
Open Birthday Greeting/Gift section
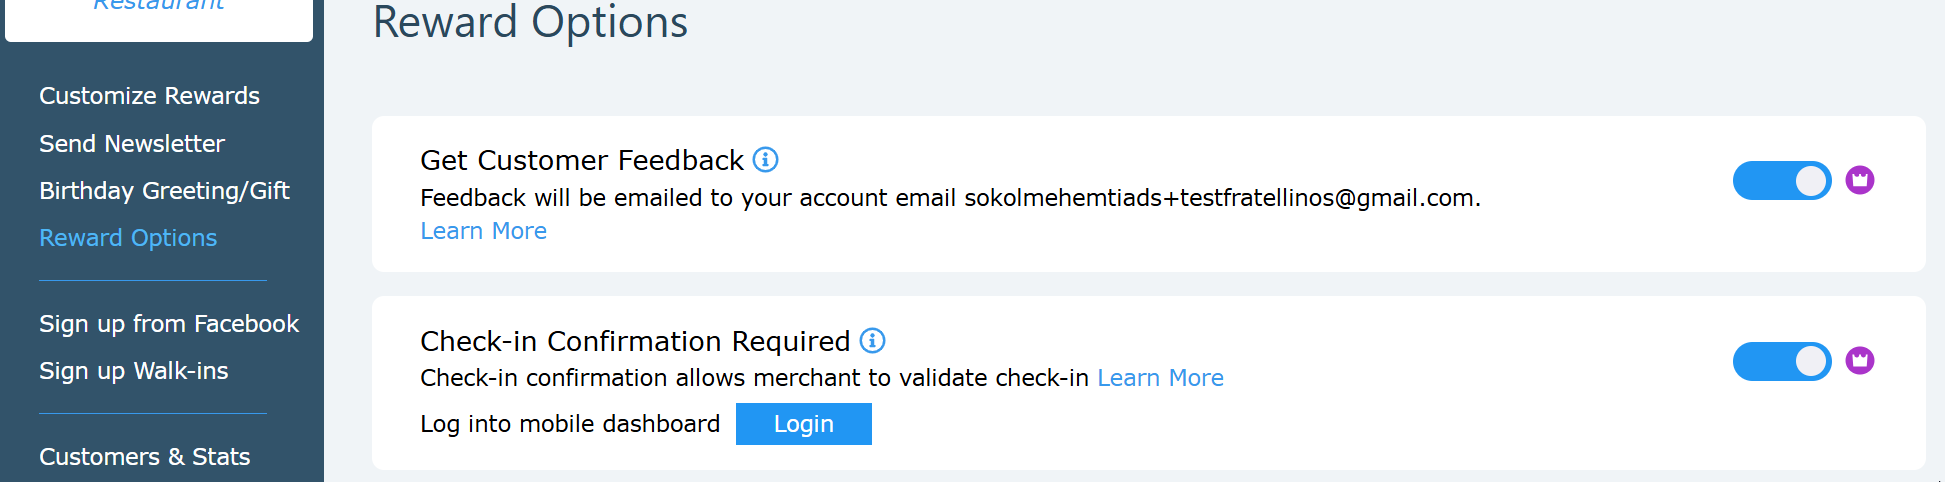point(164,191)
